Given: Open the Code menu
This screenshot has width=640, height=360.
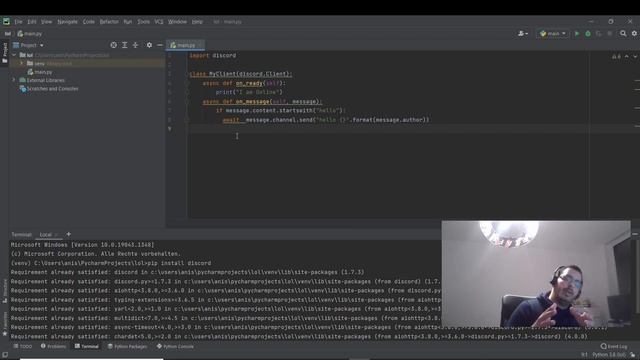Looking at the screenshot, I should click(89, 21).
